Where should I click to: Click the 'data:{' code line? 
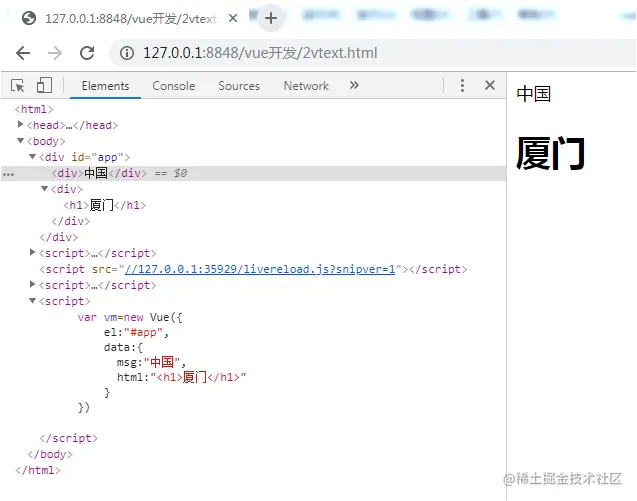pyautogui.click(x=123, y=347)
